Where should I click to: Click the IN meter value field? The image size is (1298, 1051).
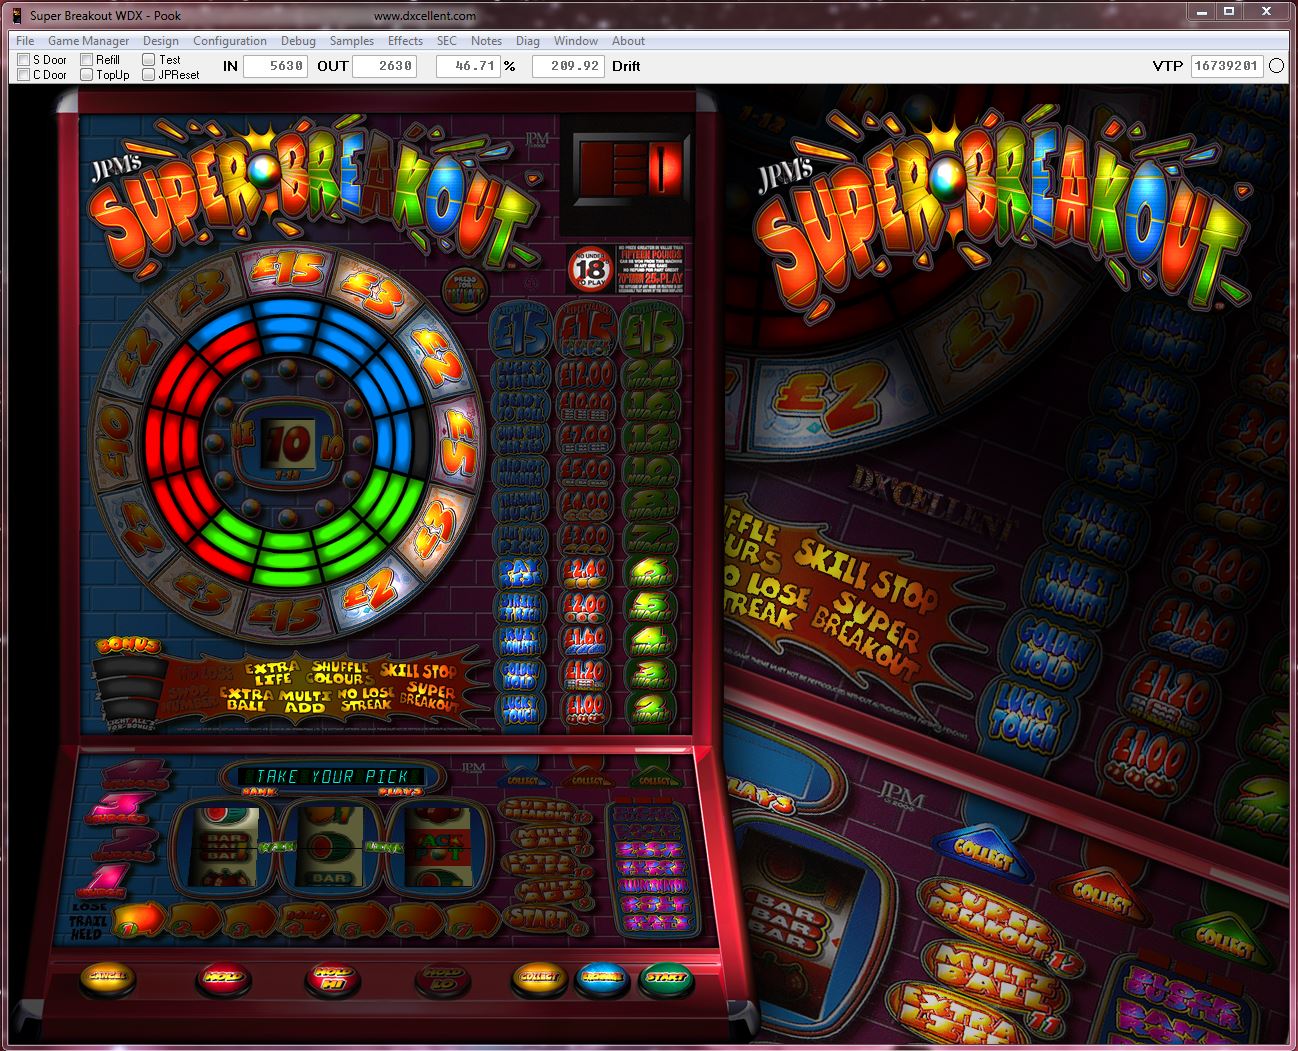pyautogui.click(x=275, y=66)
